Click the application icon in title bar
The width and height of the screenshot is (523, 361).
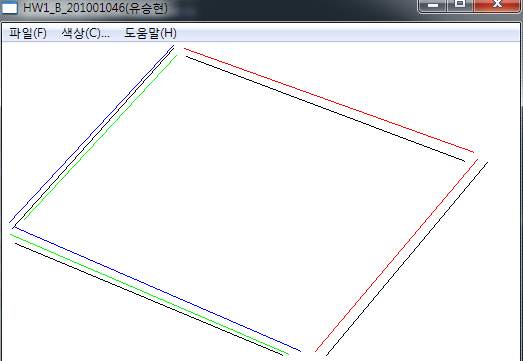click(x=9, y=7)
